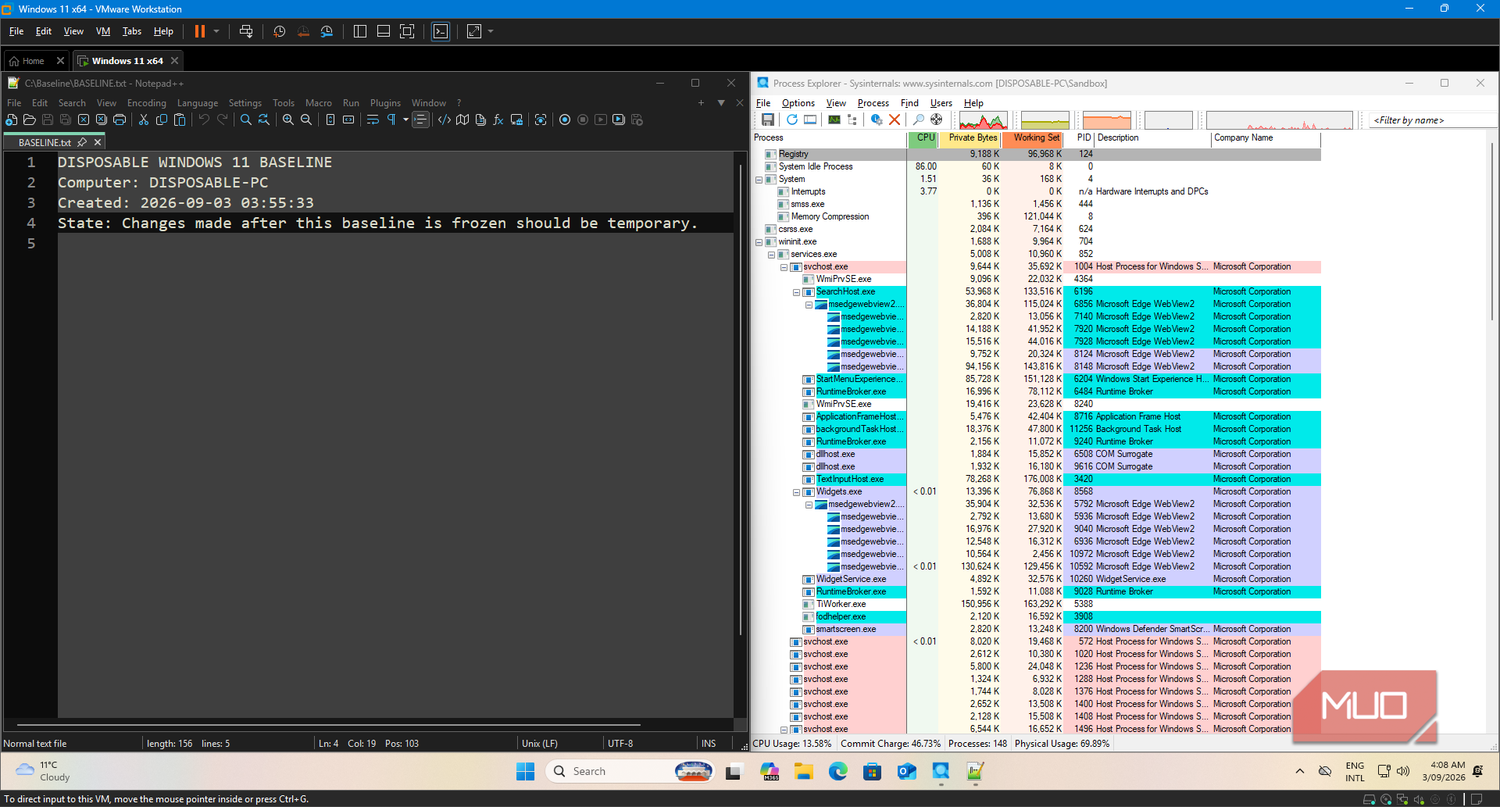Click the New file icon in Notepad++
1500x807 pixels.
click(x=11, y=120)
